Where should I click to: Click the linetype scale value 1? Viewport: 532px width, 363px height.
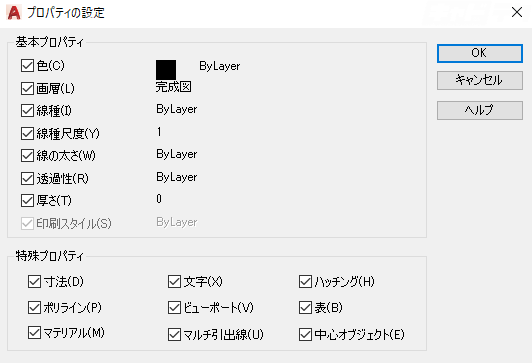pyautogui.click(x=159, y=132)
